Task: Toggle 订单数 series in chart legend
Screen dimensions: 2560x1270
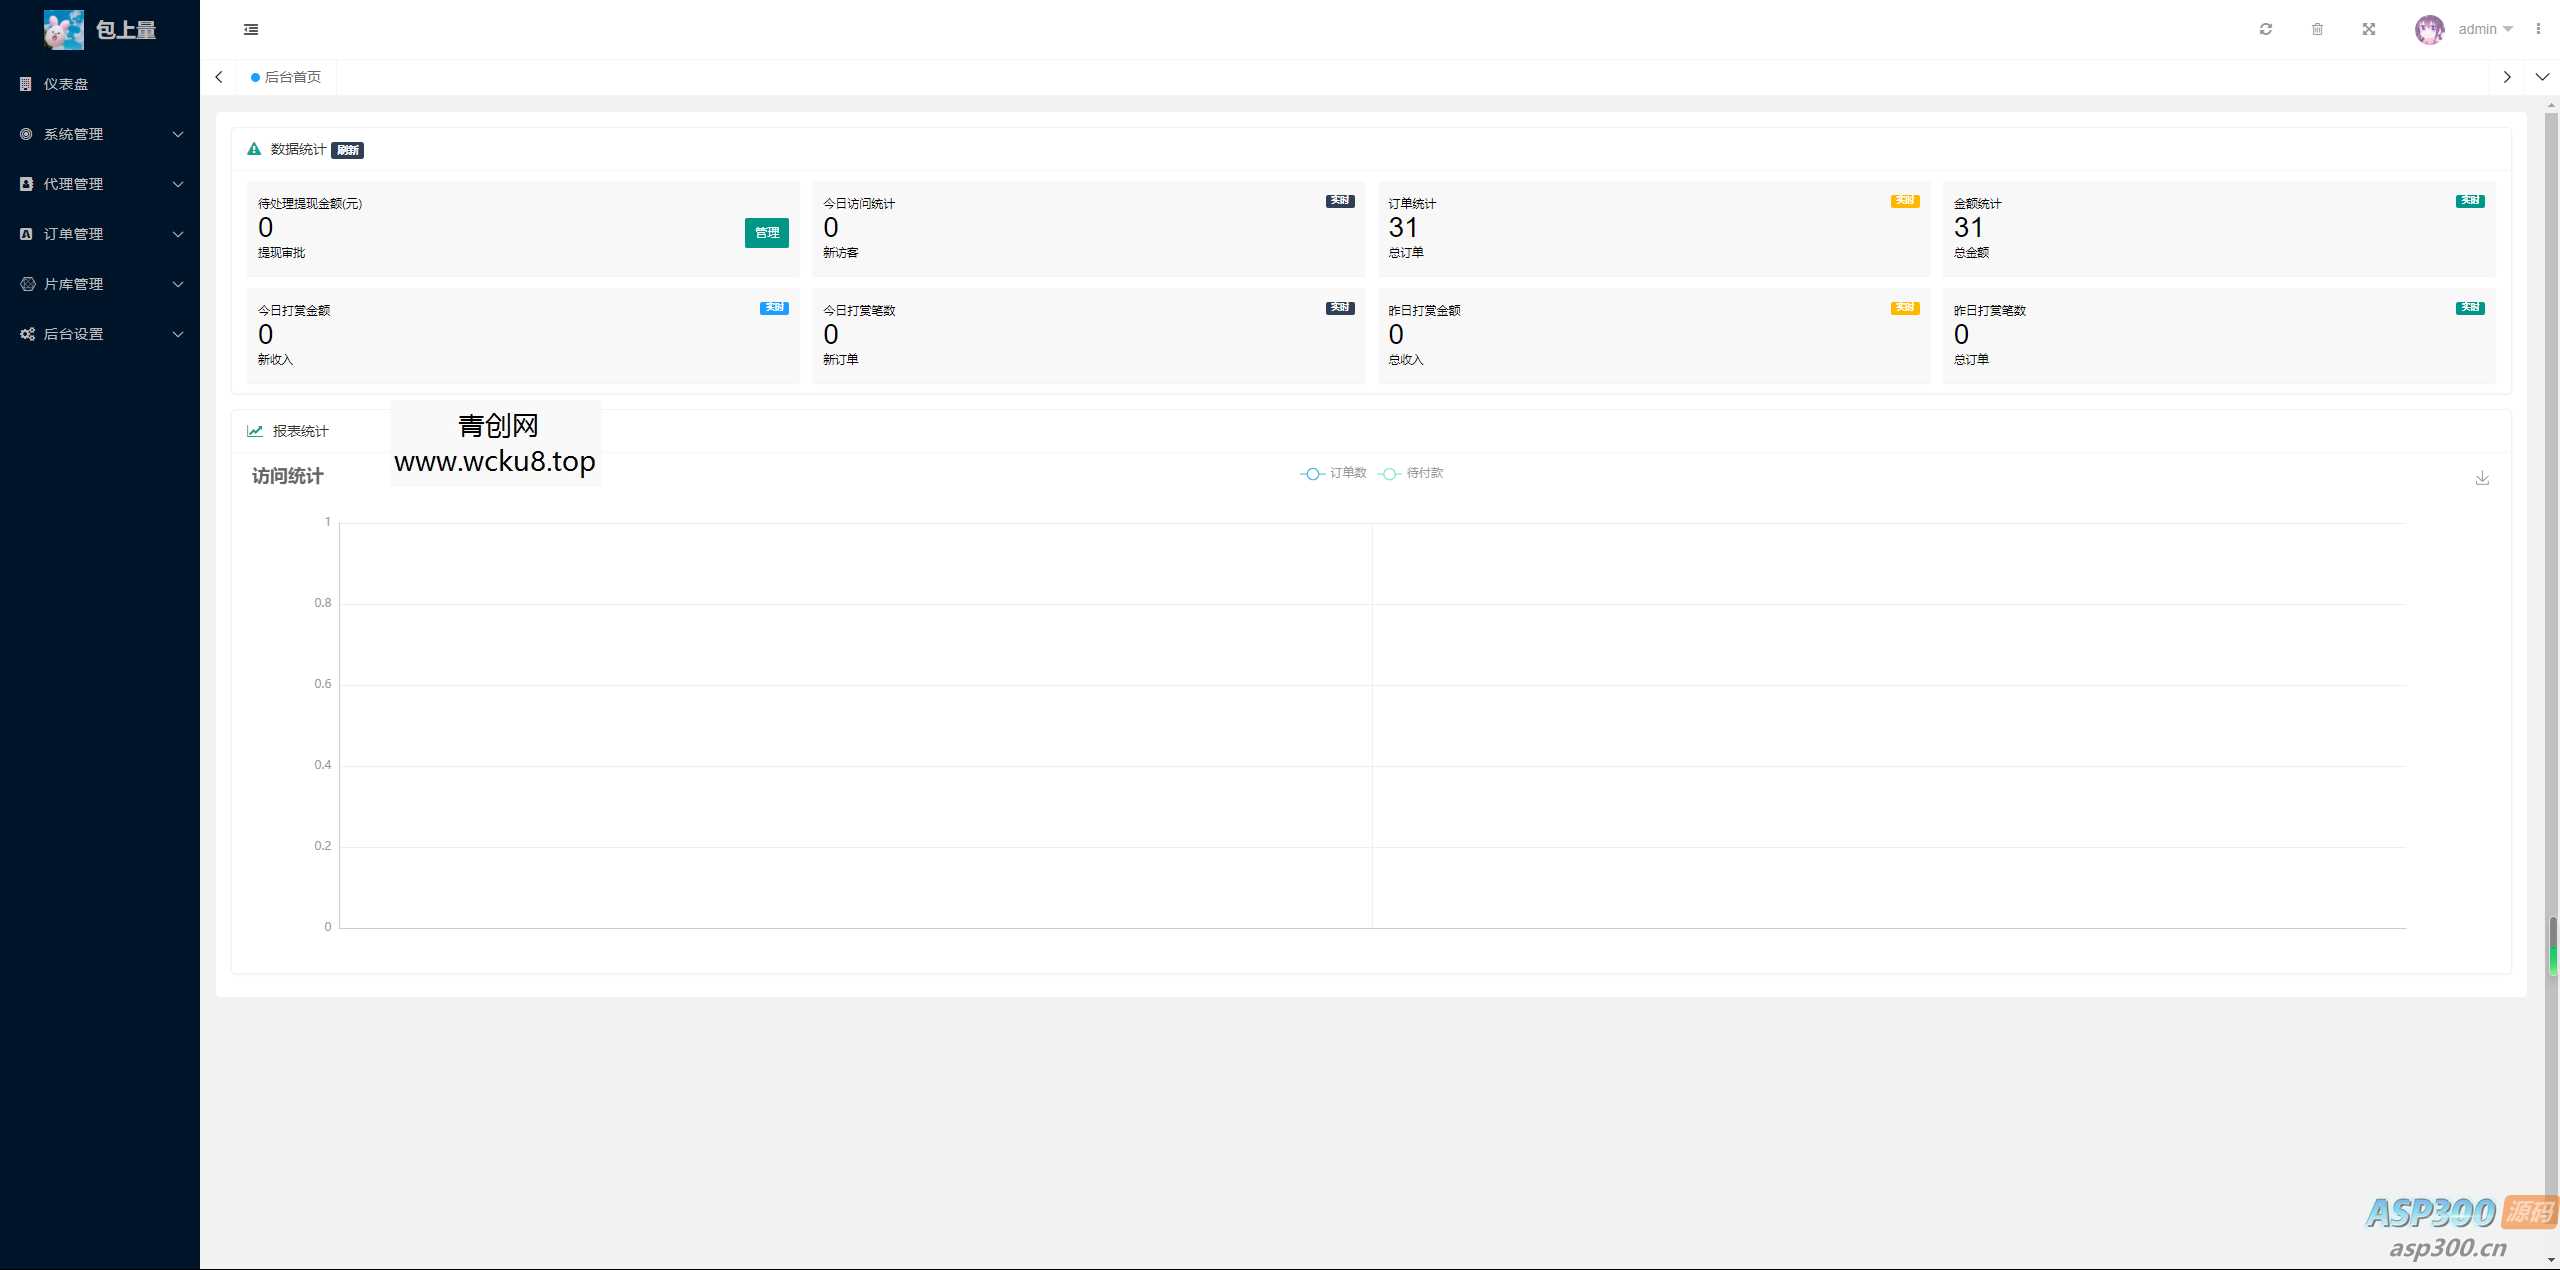Action: (1333, 473)
